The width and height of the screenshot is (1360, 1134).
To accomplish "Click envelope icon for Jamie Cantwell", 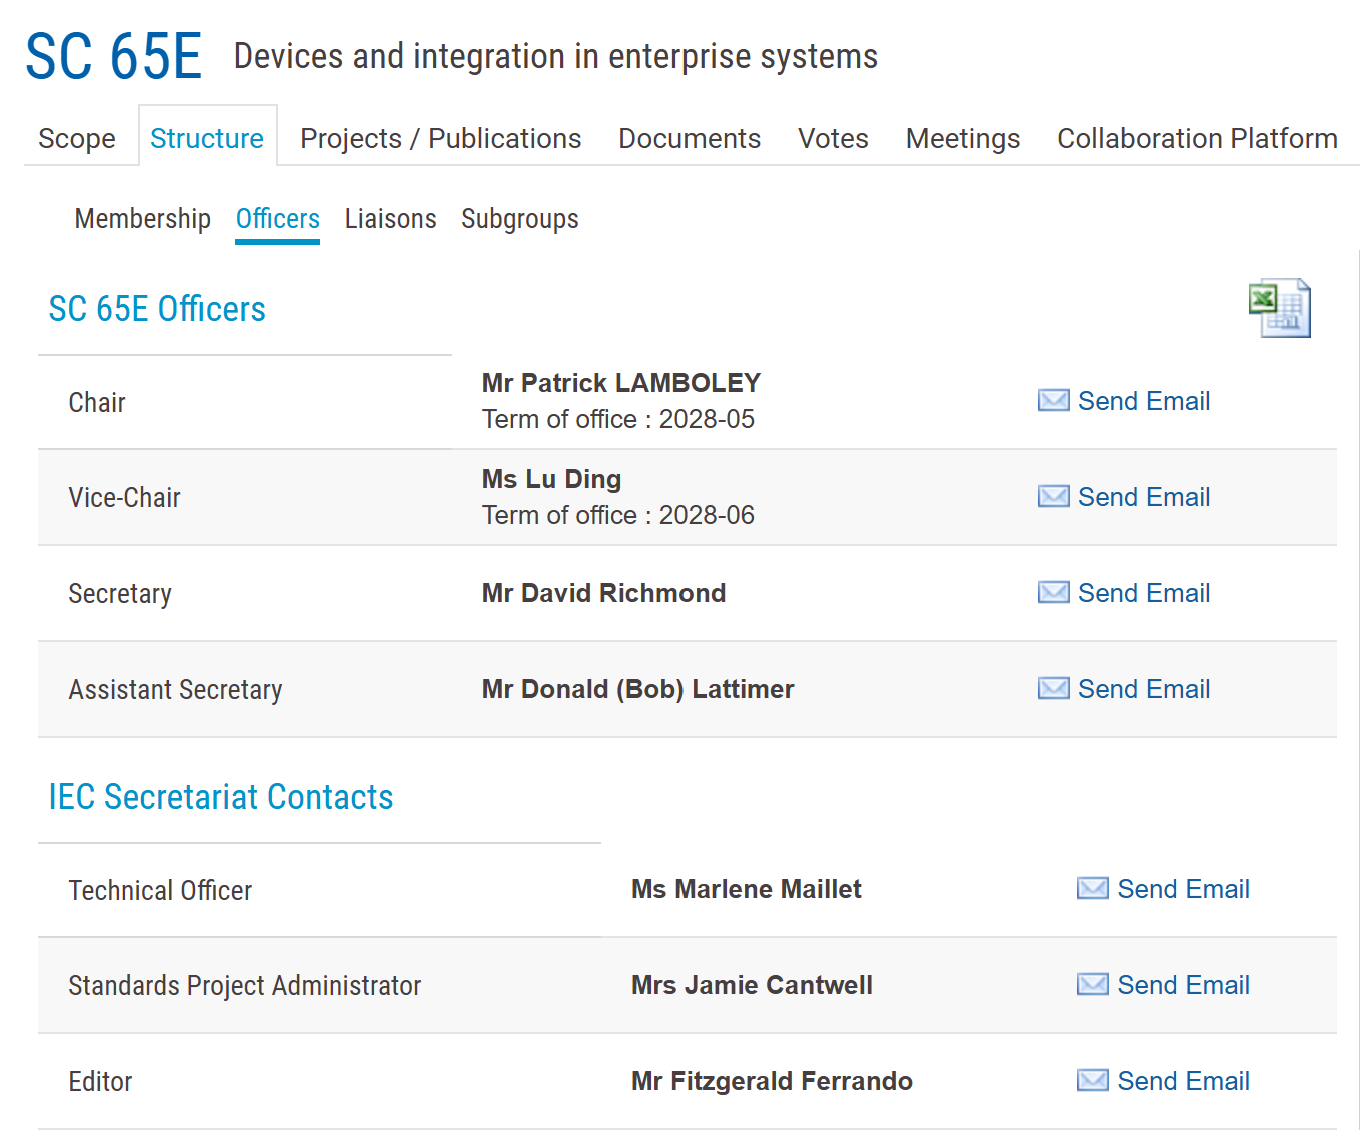I will 1092,985.
